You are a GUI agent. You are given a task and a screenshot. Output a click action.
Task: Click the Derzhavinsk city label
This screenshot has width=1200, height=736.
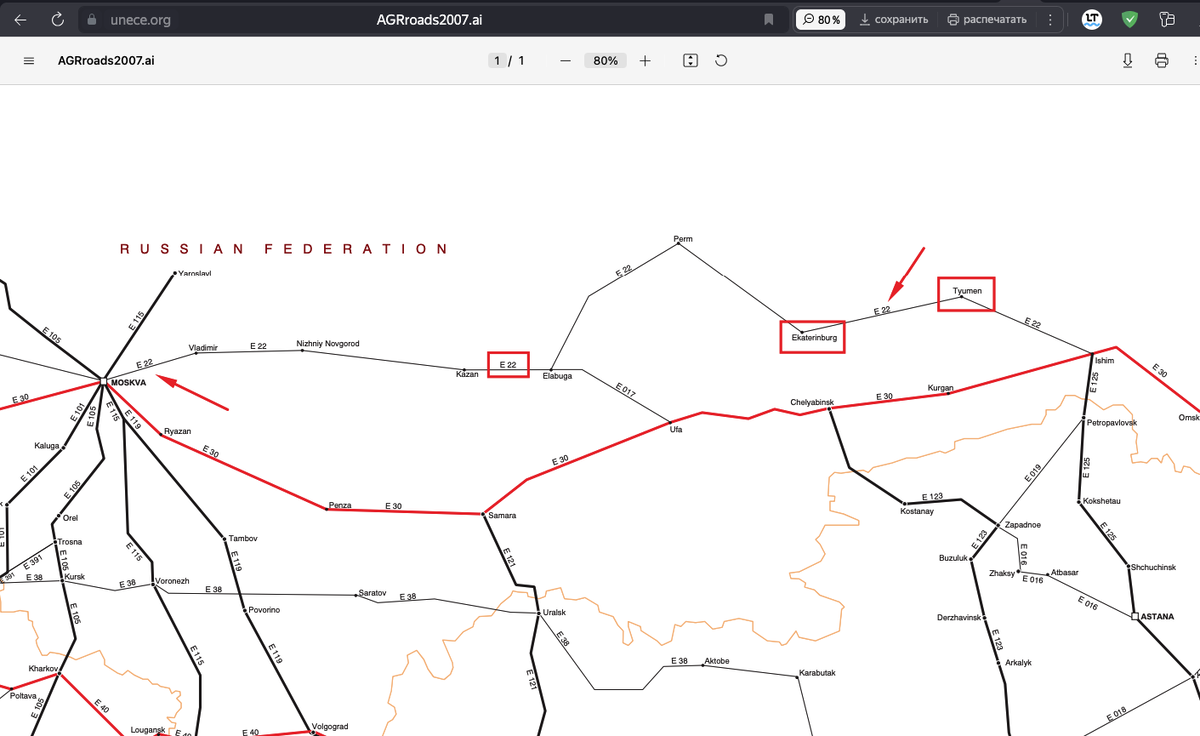959,617
